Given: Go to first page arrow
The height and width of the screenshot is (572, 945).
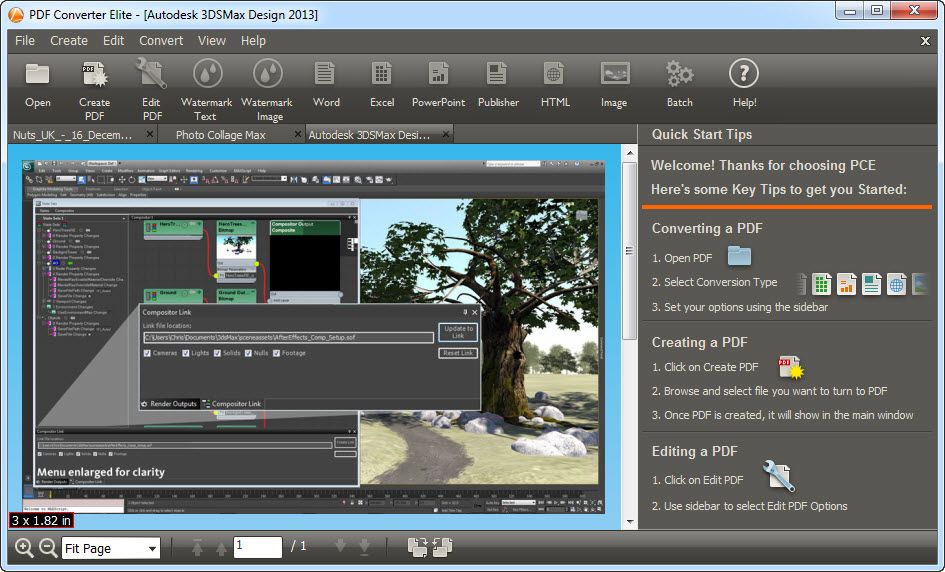Looking at the screenshot, I should tap(197, 547).
